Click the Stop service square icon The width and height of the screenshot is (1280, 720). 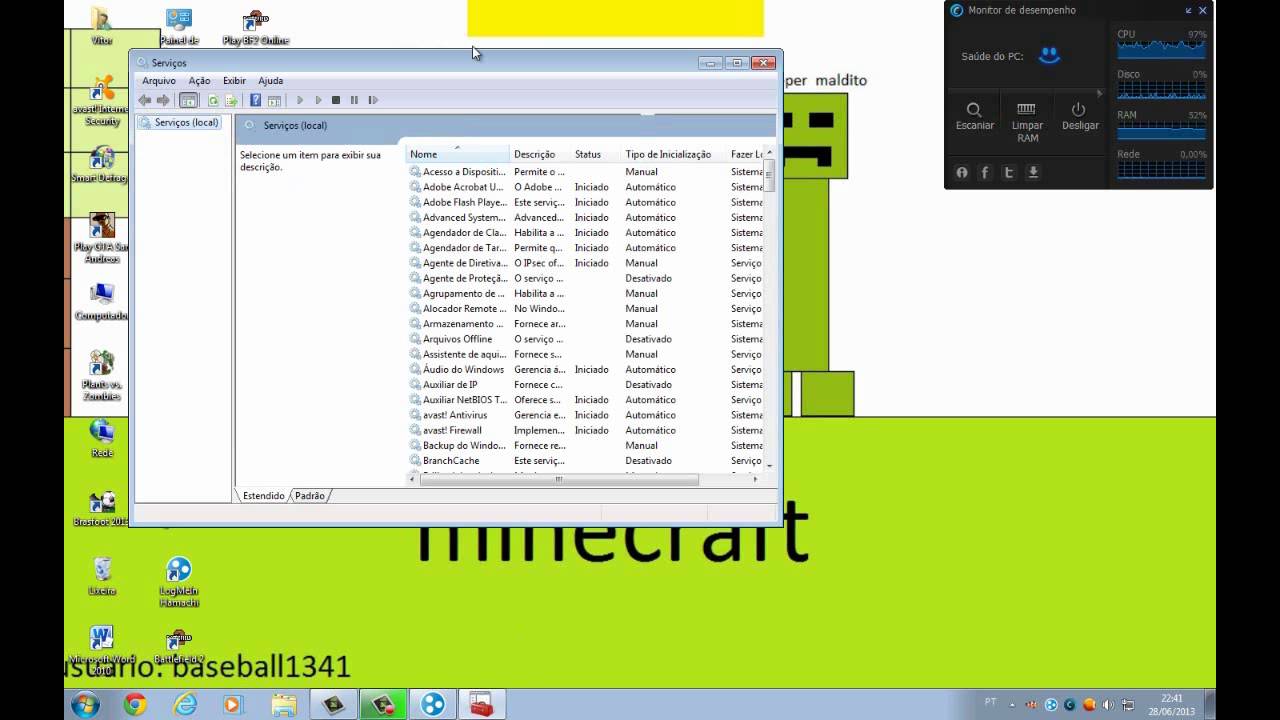336,100
